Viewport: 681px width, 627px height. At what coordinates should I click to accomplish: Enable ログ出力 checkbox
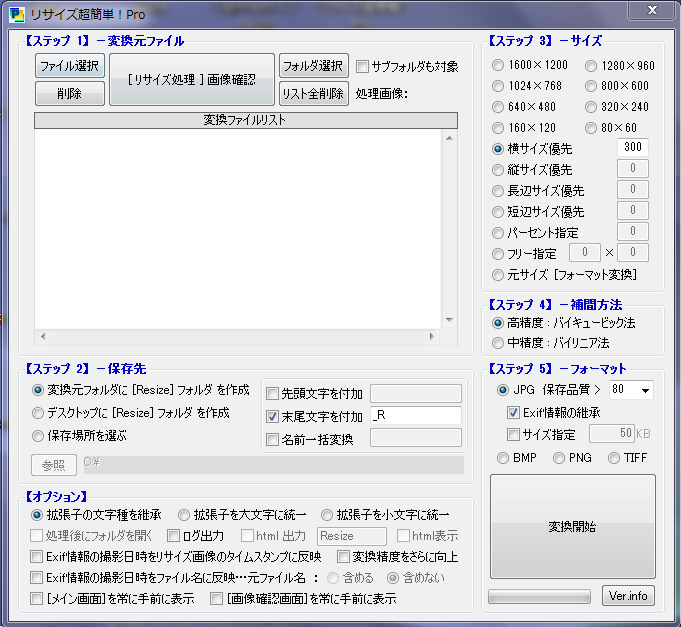[173, 536]
